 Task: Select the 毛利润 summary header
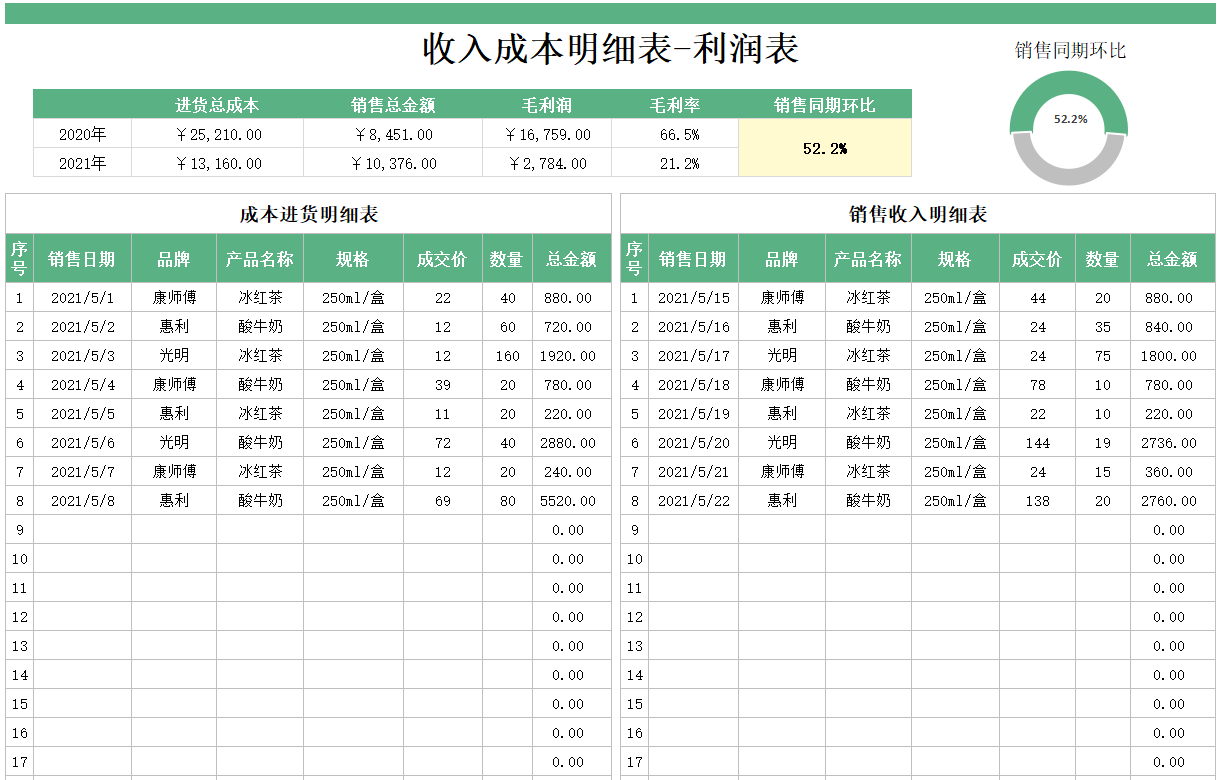[547, 105]
